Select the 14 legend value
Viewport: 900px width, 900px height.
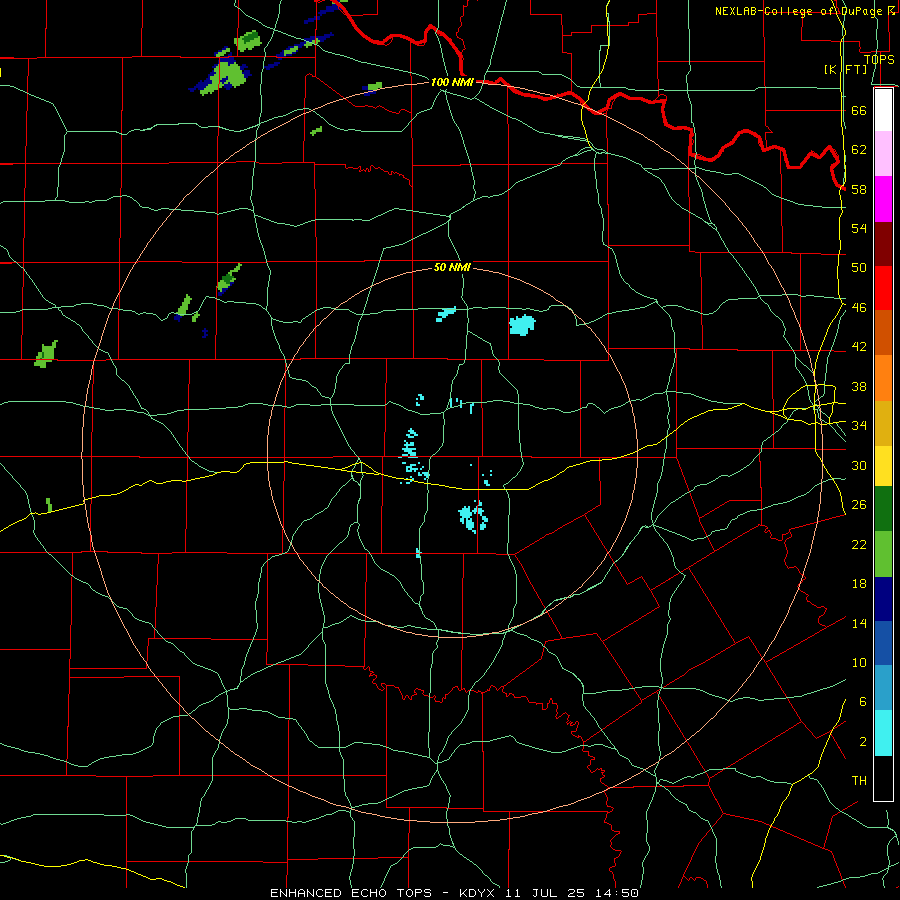859,623
